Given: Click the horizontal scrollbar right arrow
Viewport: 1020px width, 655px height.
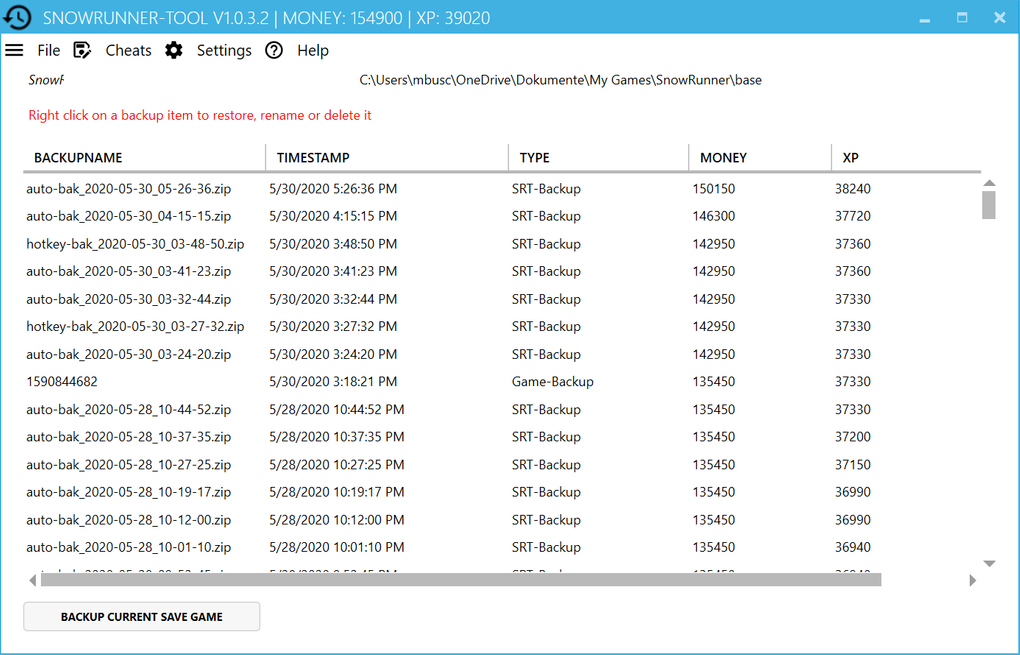Looking at the screenshot, I should point(972,580).
